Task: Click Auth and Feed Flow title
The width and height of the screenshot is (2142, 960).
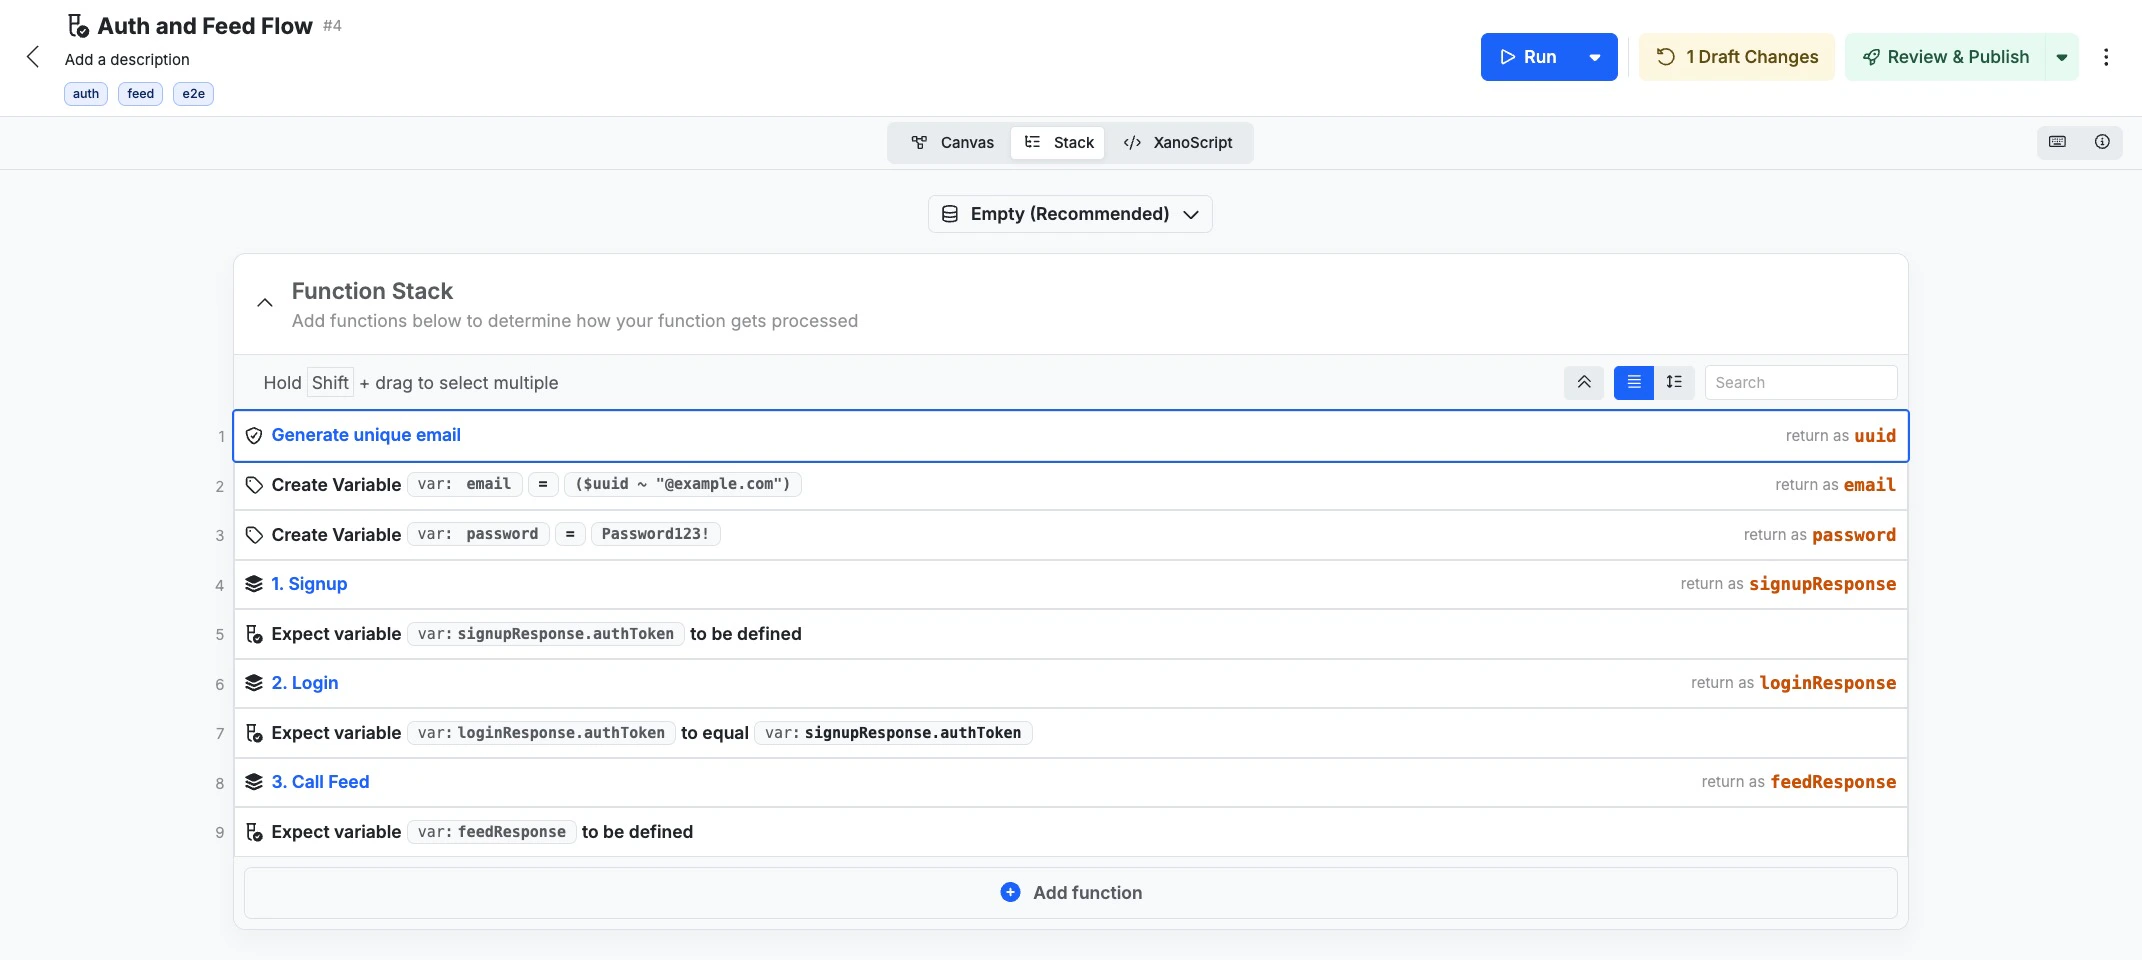Action: [205, 26]
